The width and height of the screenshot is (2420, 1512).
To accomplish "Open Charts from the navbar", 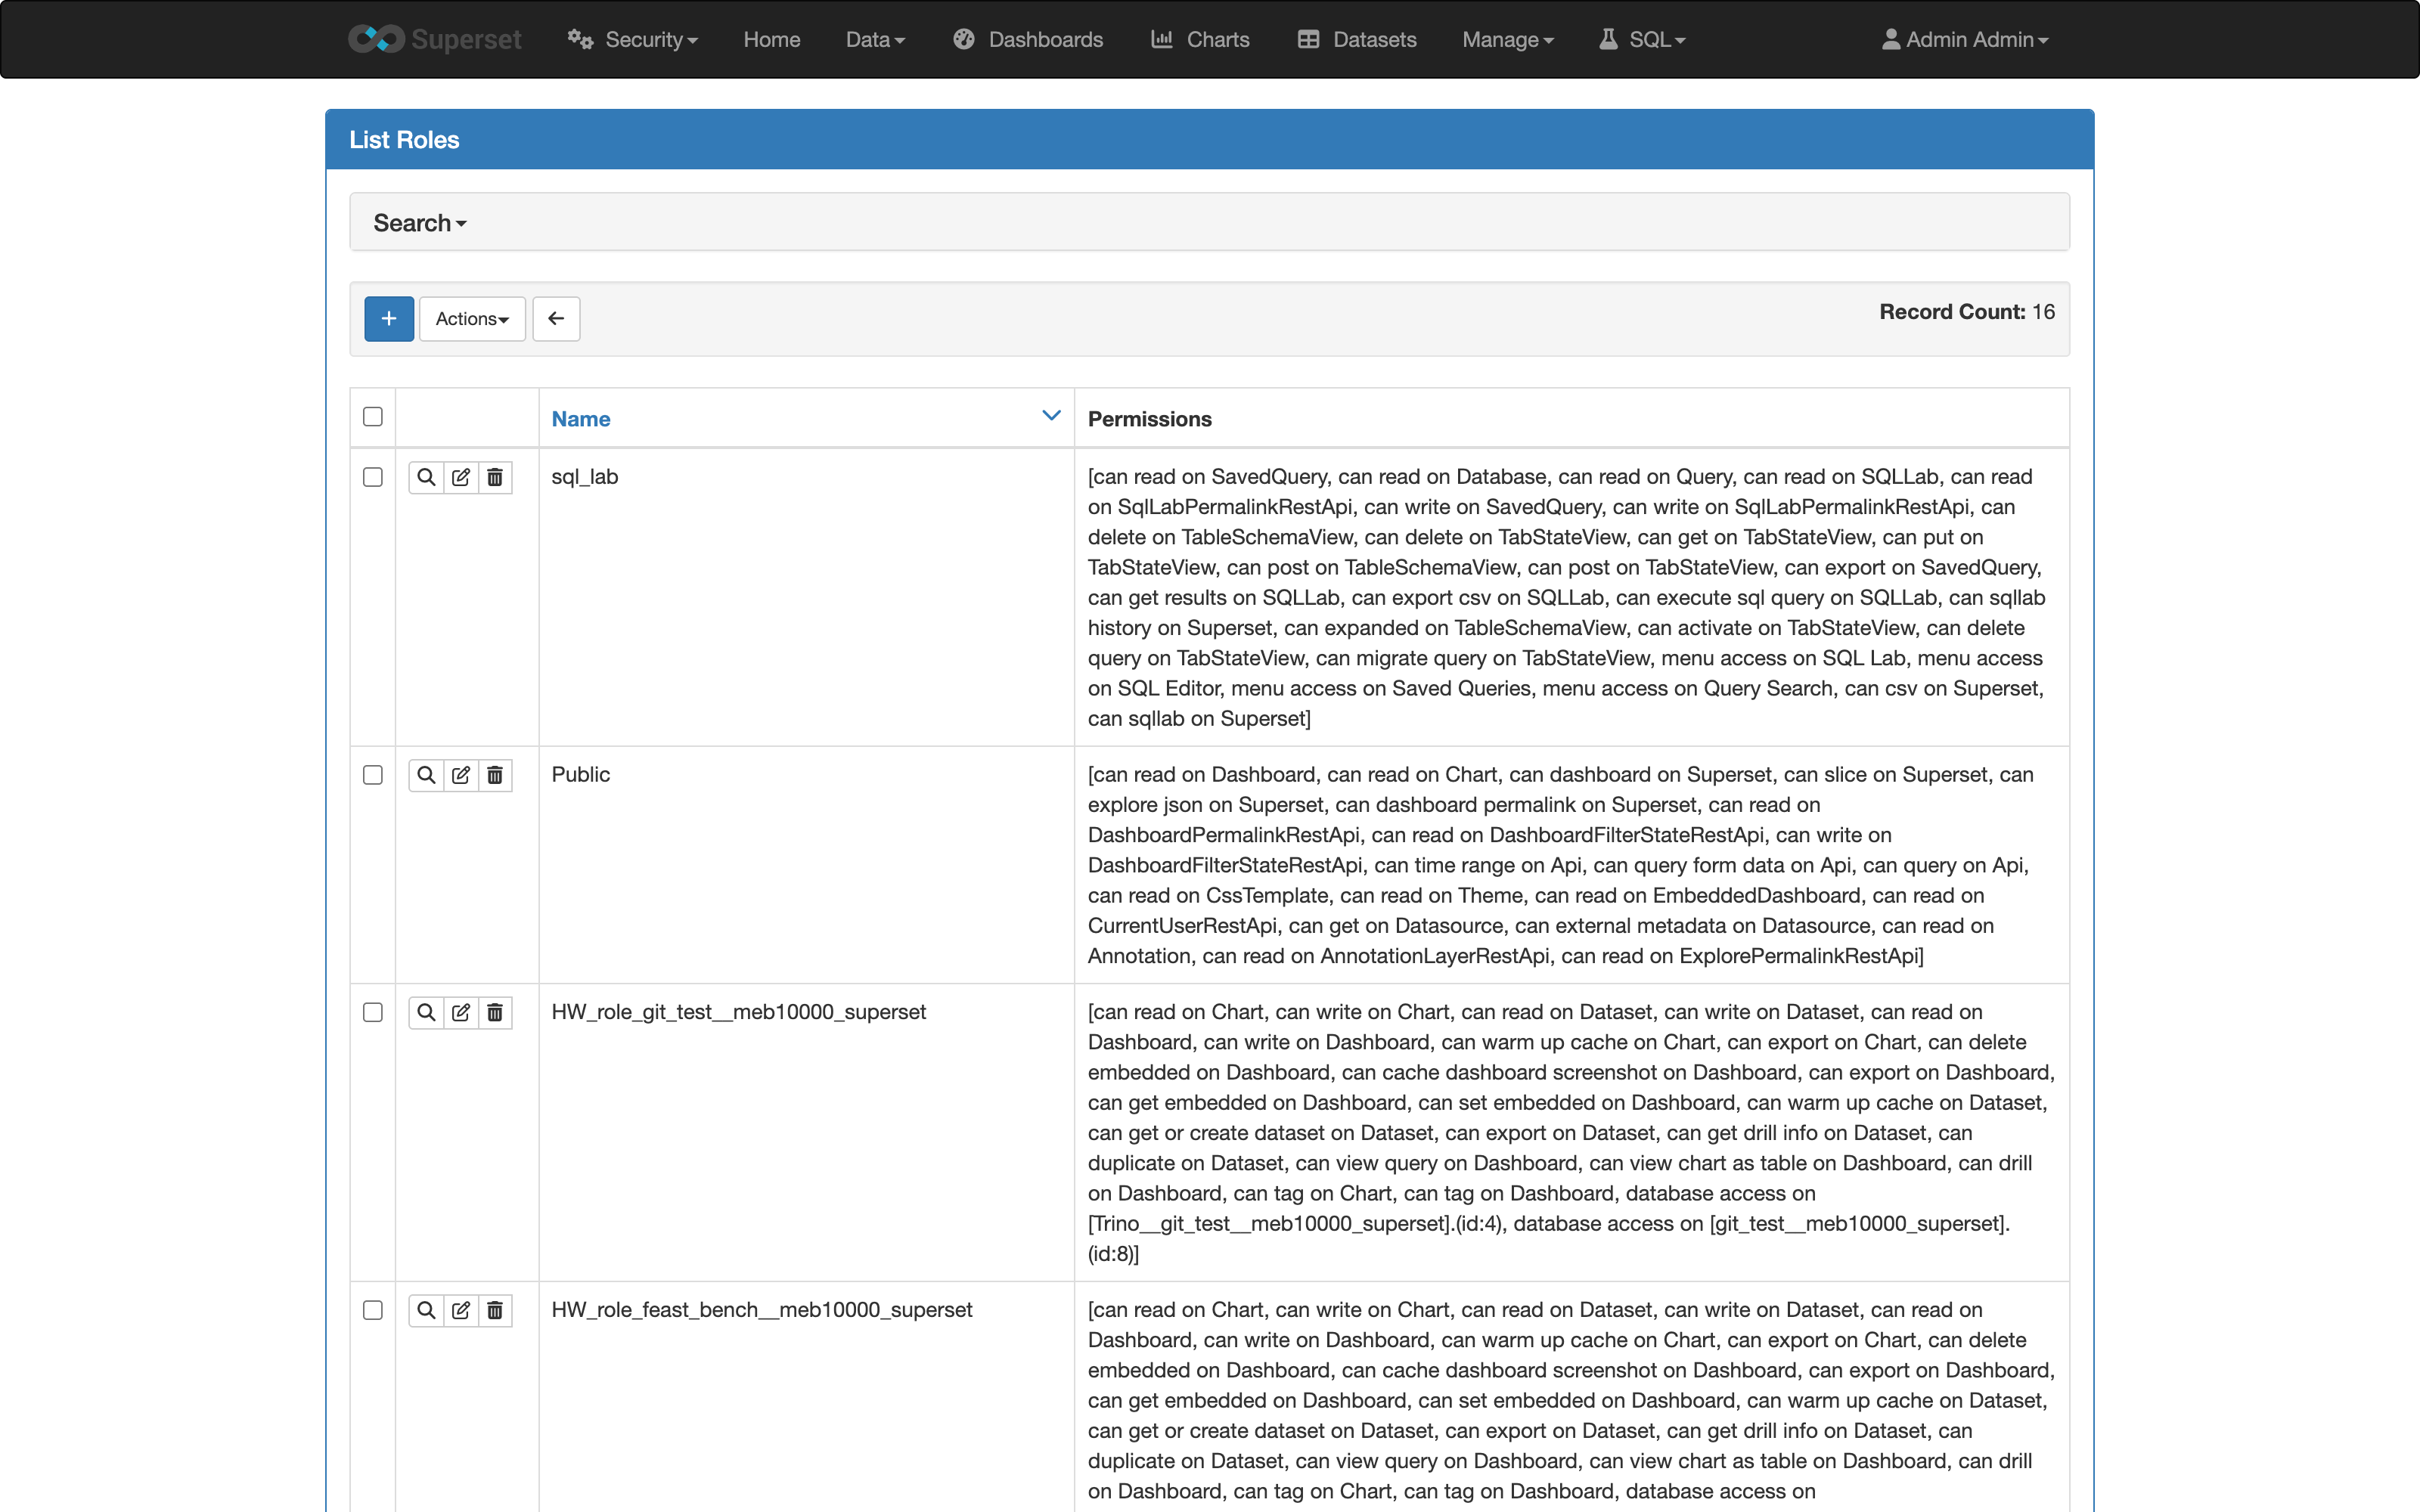I will [x=1200, y=39].
